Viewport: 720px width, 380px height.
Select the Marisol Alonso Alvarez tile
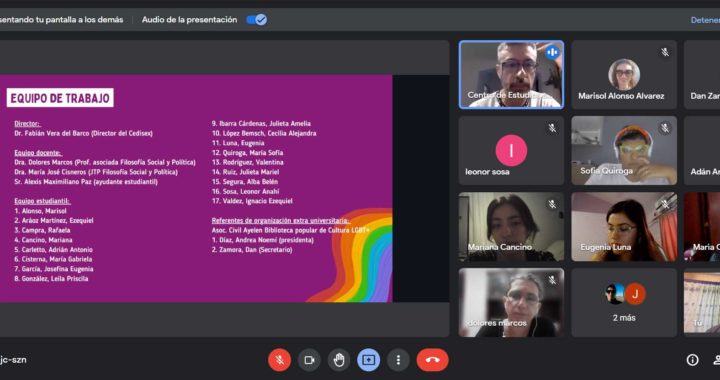pos(624,74)
